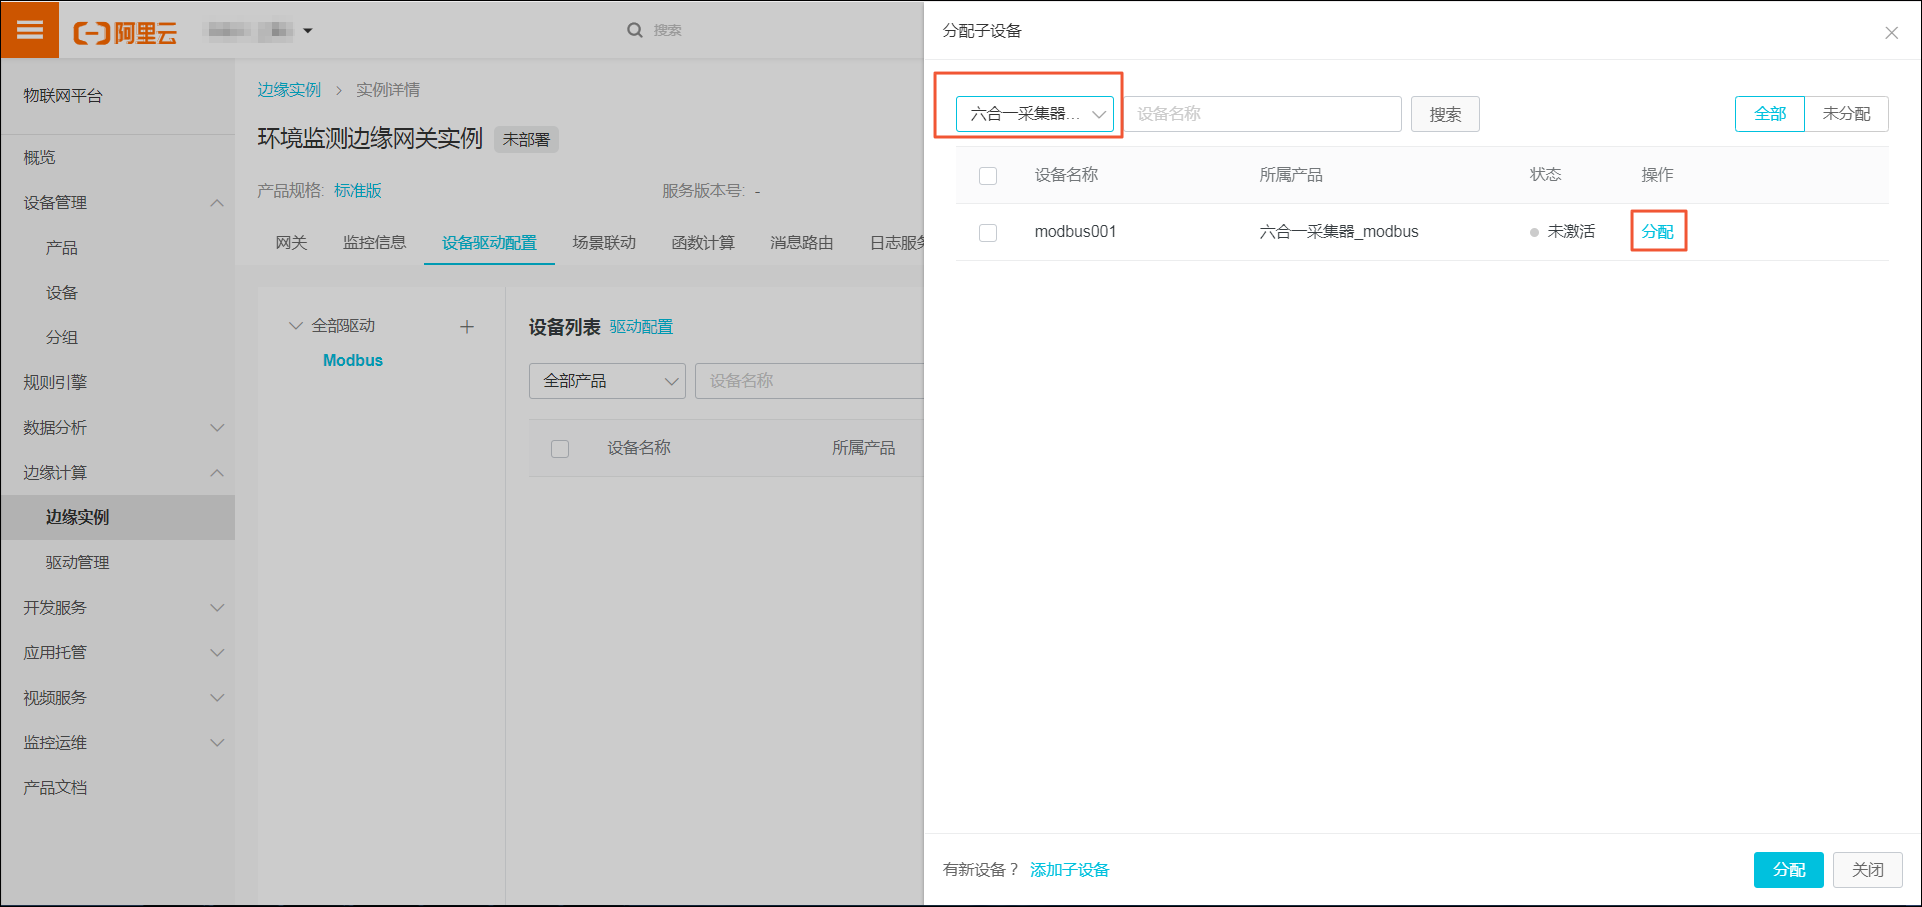Open the 六合一采集器 product dropdown
Screen dimensions: 1922x907
(1035, 114)
